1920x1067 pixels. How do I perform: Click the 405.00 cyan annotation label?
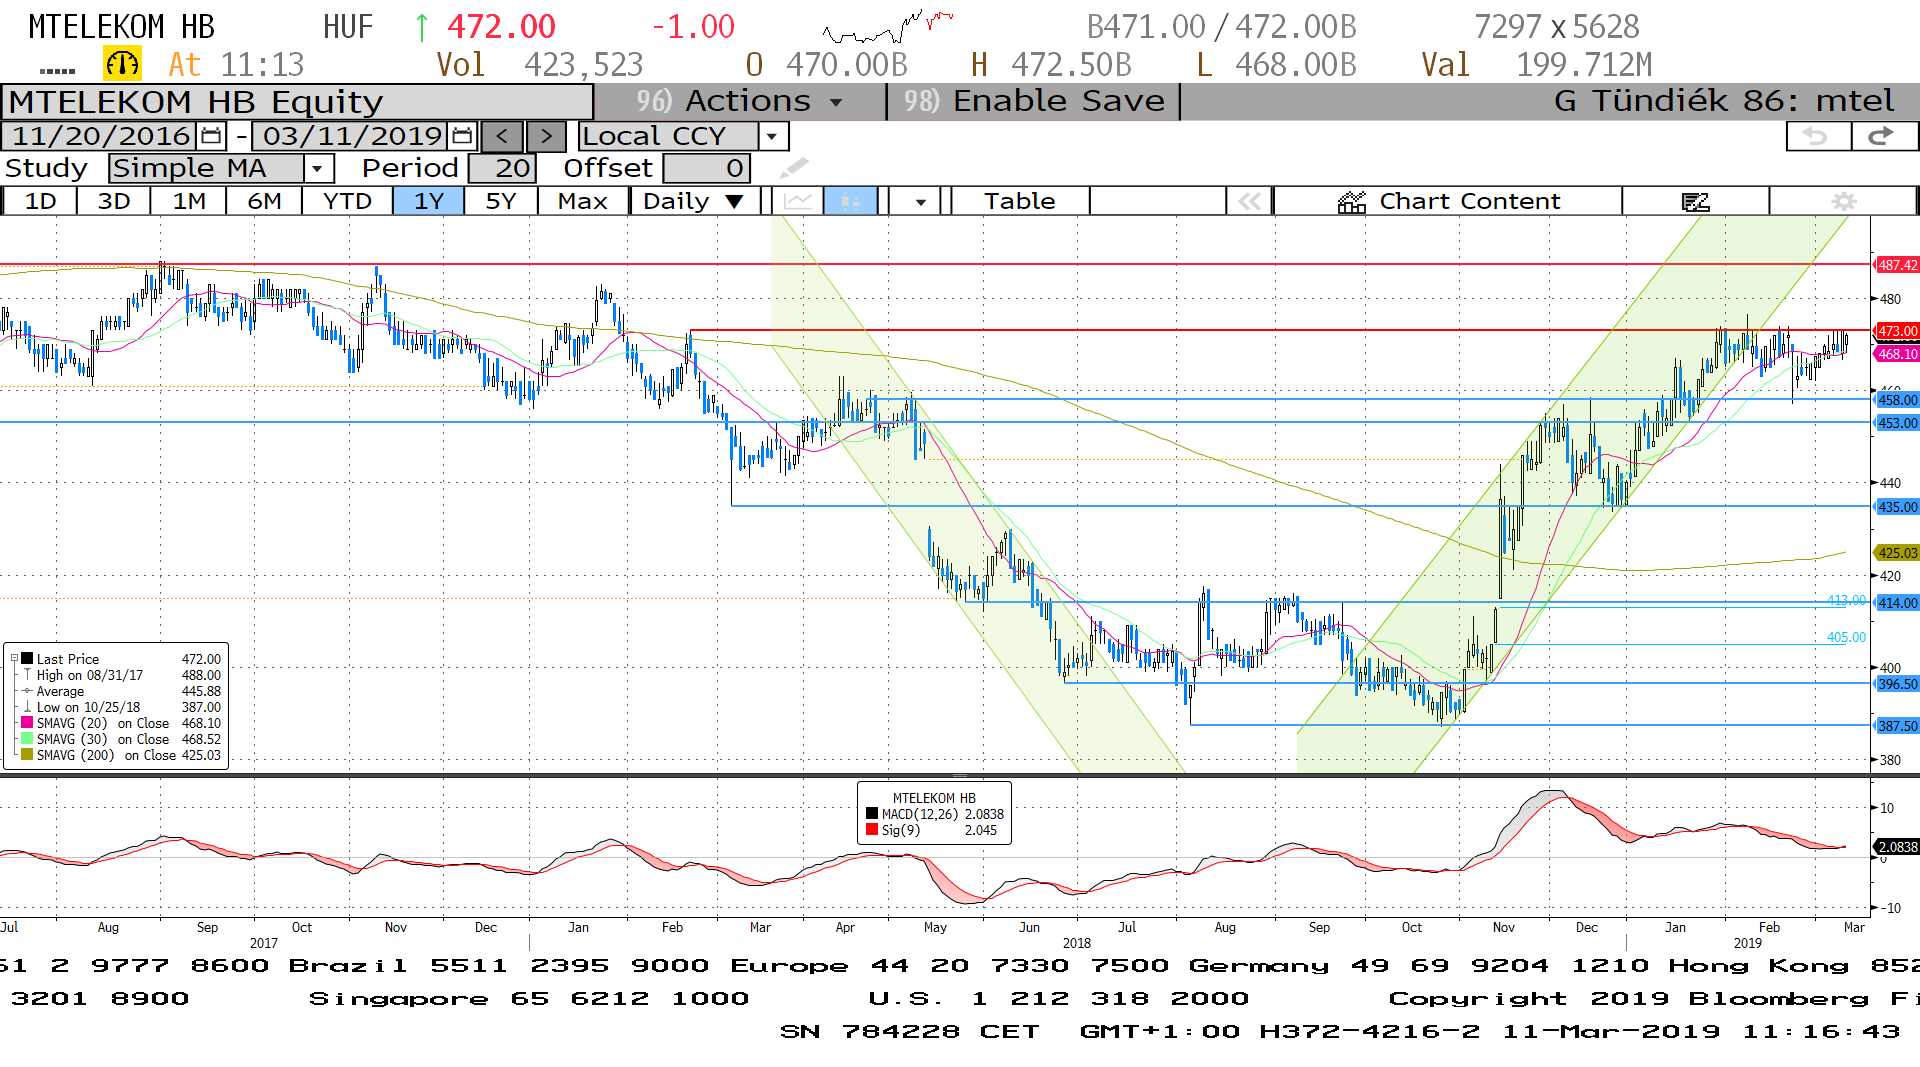coord(1846,637)
